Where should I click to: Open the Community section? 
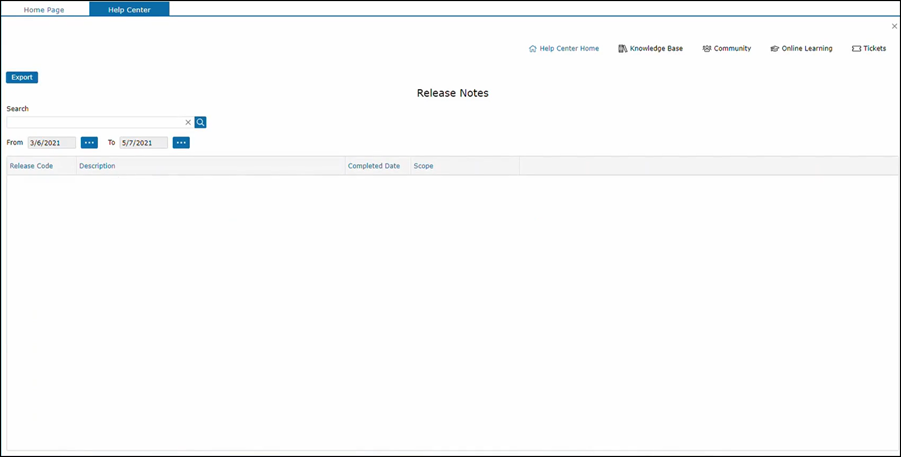tap(727, 48)
